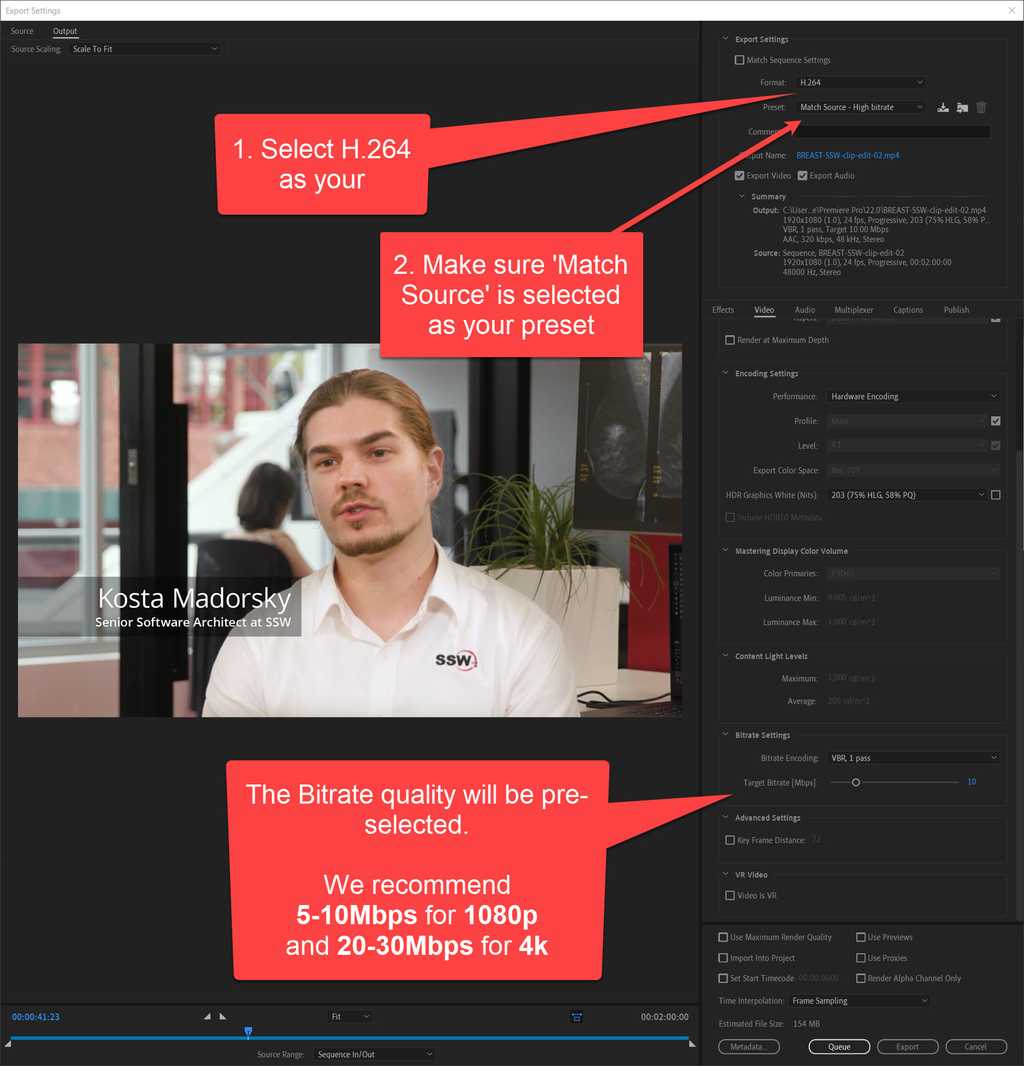Save the current export preset
1024x1066 pixels.
coord(942,107)
